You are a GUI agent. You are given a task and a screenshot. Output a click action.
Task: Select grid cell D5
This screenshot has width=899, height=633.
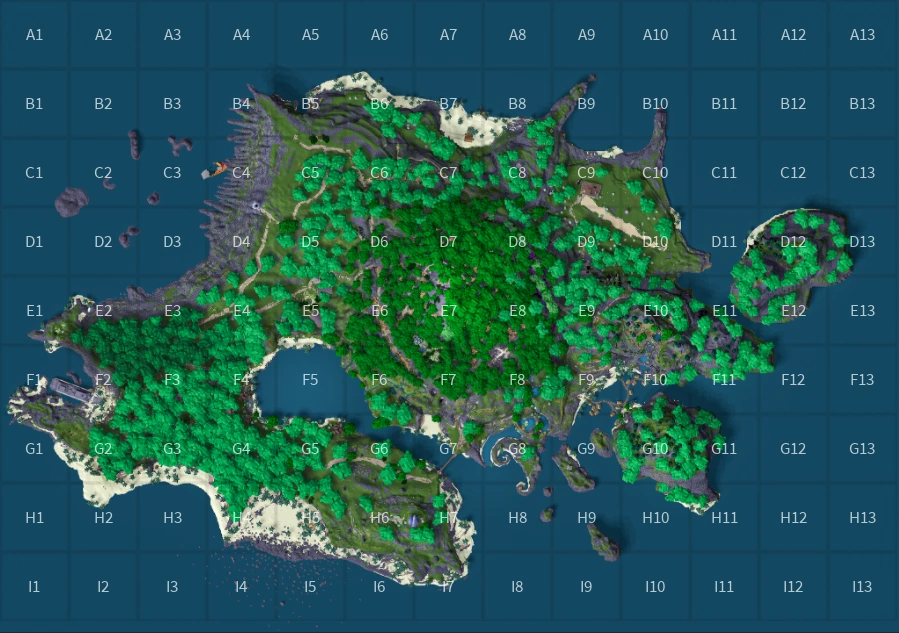(310, 241)
